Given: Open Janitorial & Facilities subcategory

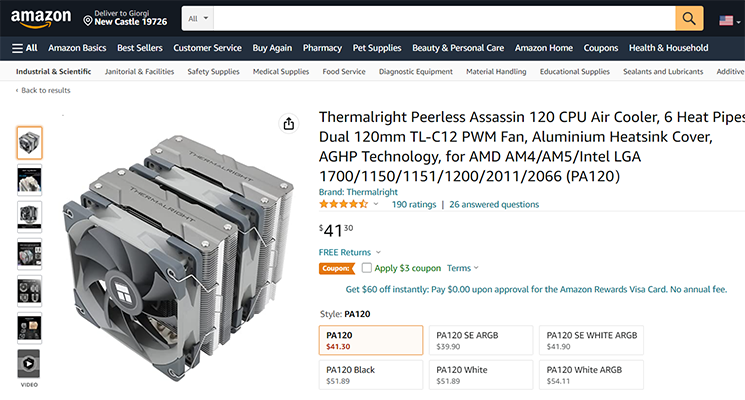Looking at the screenshot, I should pos(139,72).
